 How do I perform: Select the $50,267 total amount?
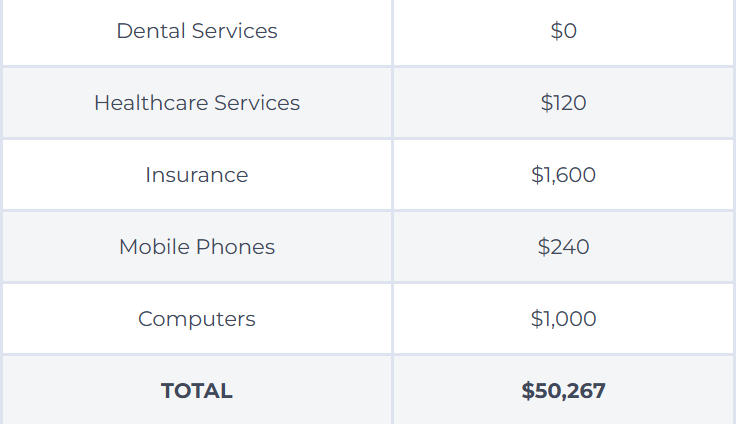click(563, 391)
